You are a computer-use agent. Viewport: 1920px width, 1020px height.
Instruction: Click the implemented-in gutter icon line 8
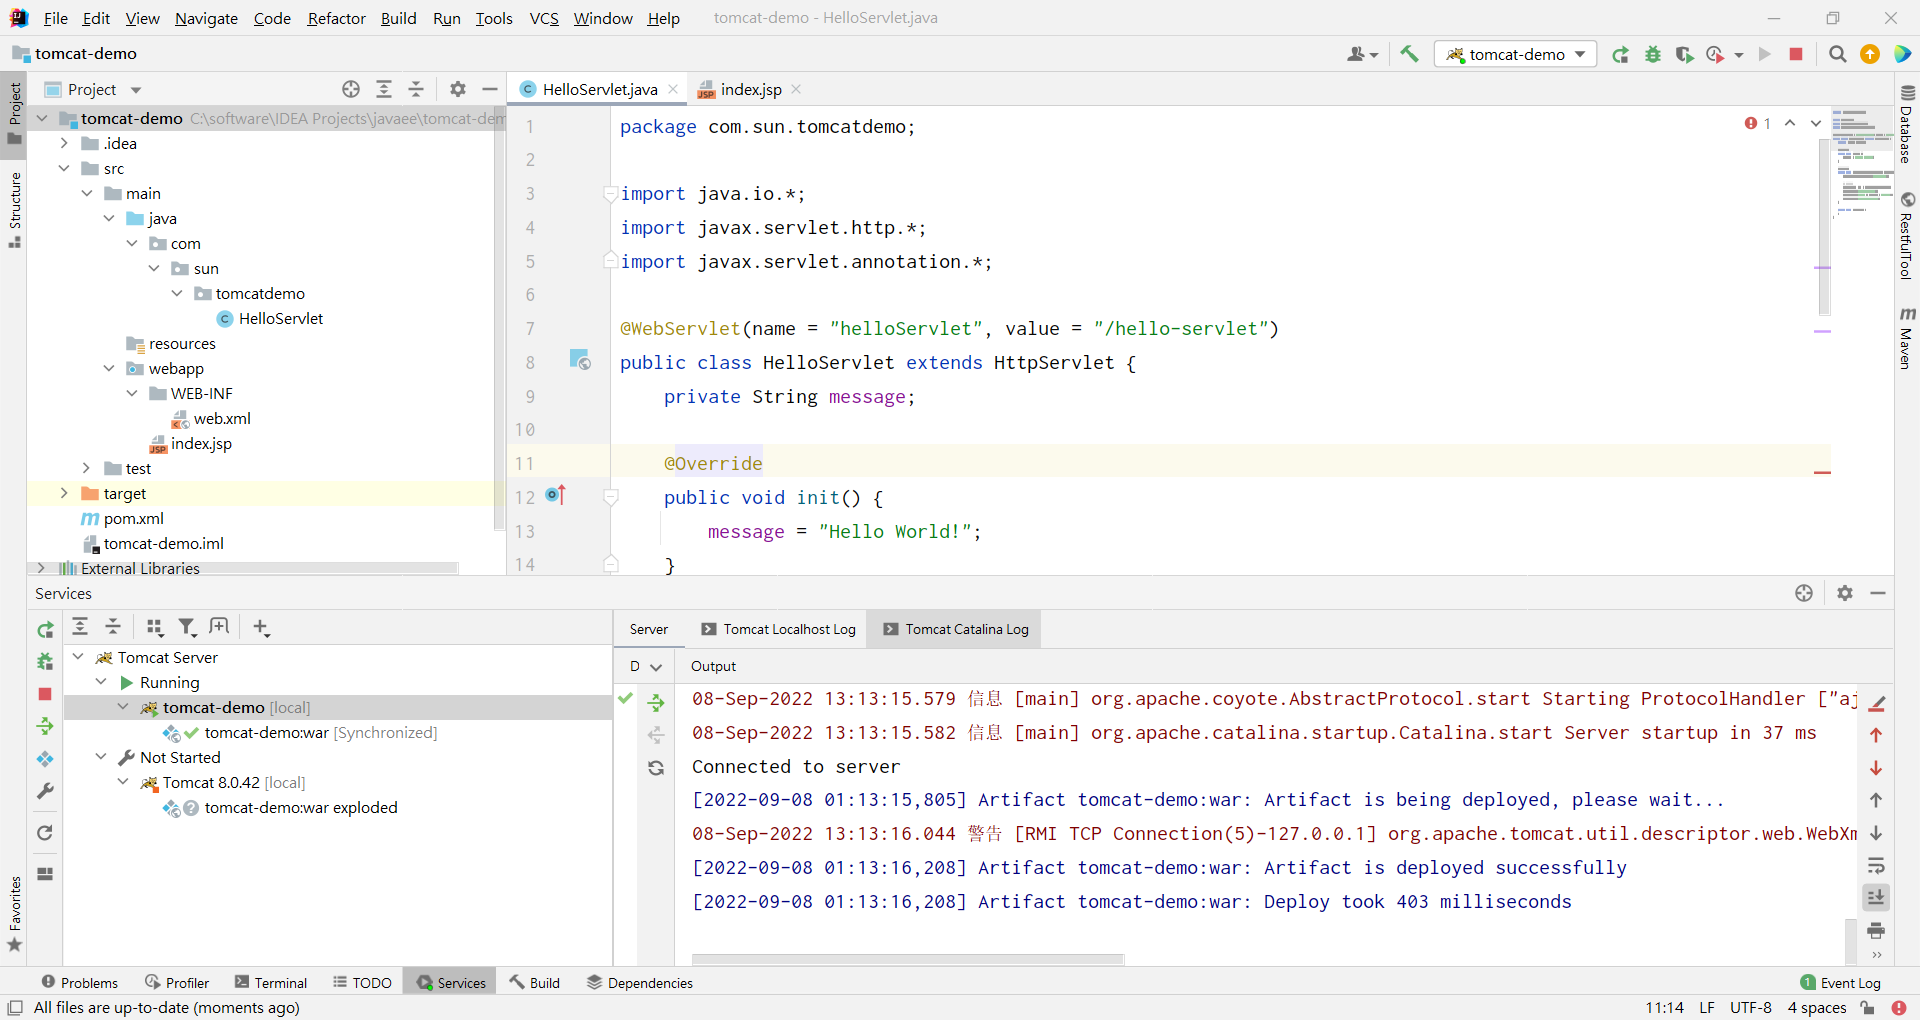tap(580, 359)
